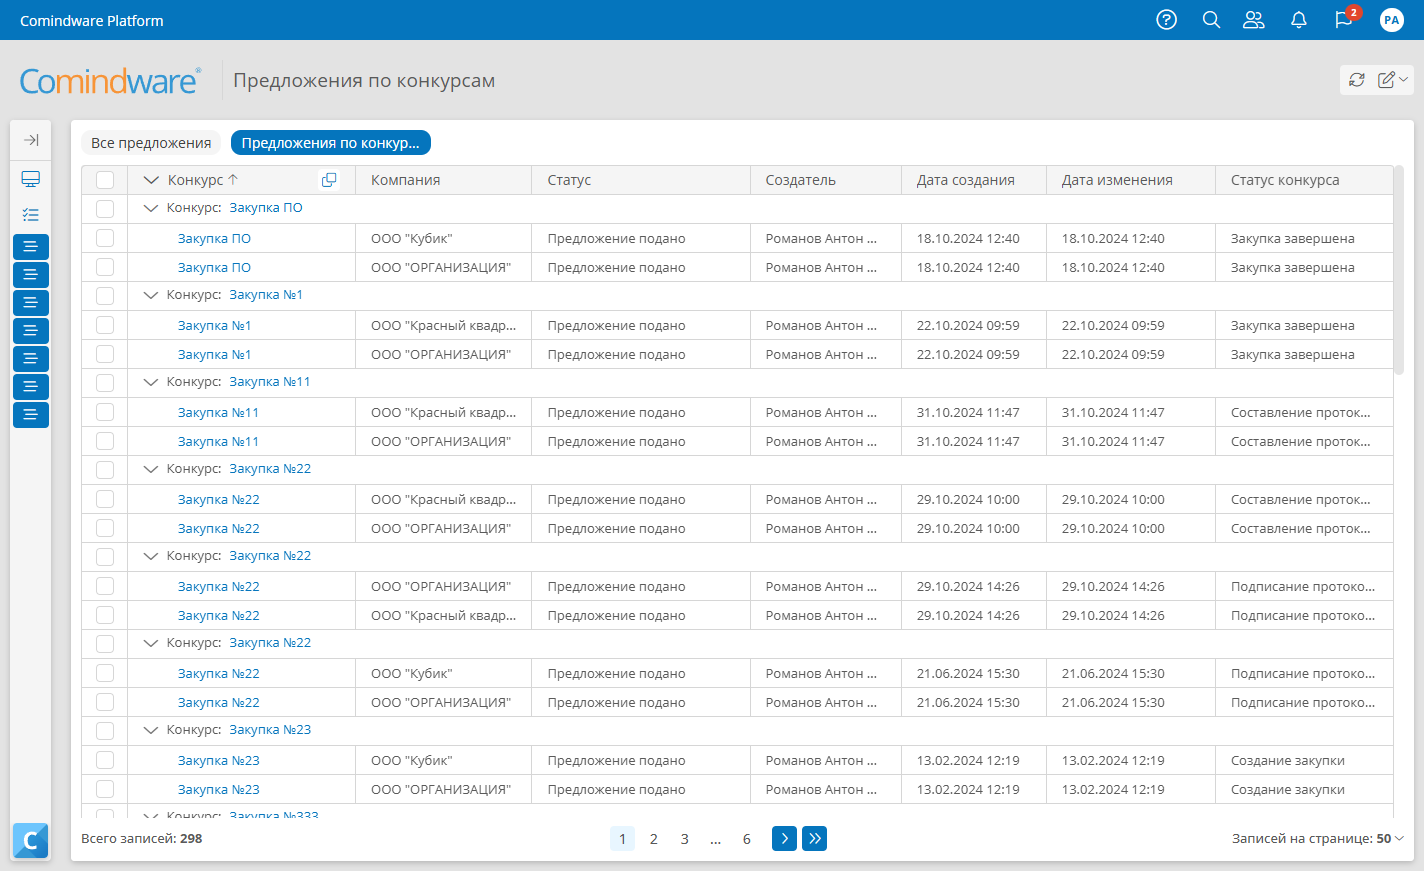The image size is (1424, 871).
Task: Open the task list sidebar icon
Action: tap(31, 215)
